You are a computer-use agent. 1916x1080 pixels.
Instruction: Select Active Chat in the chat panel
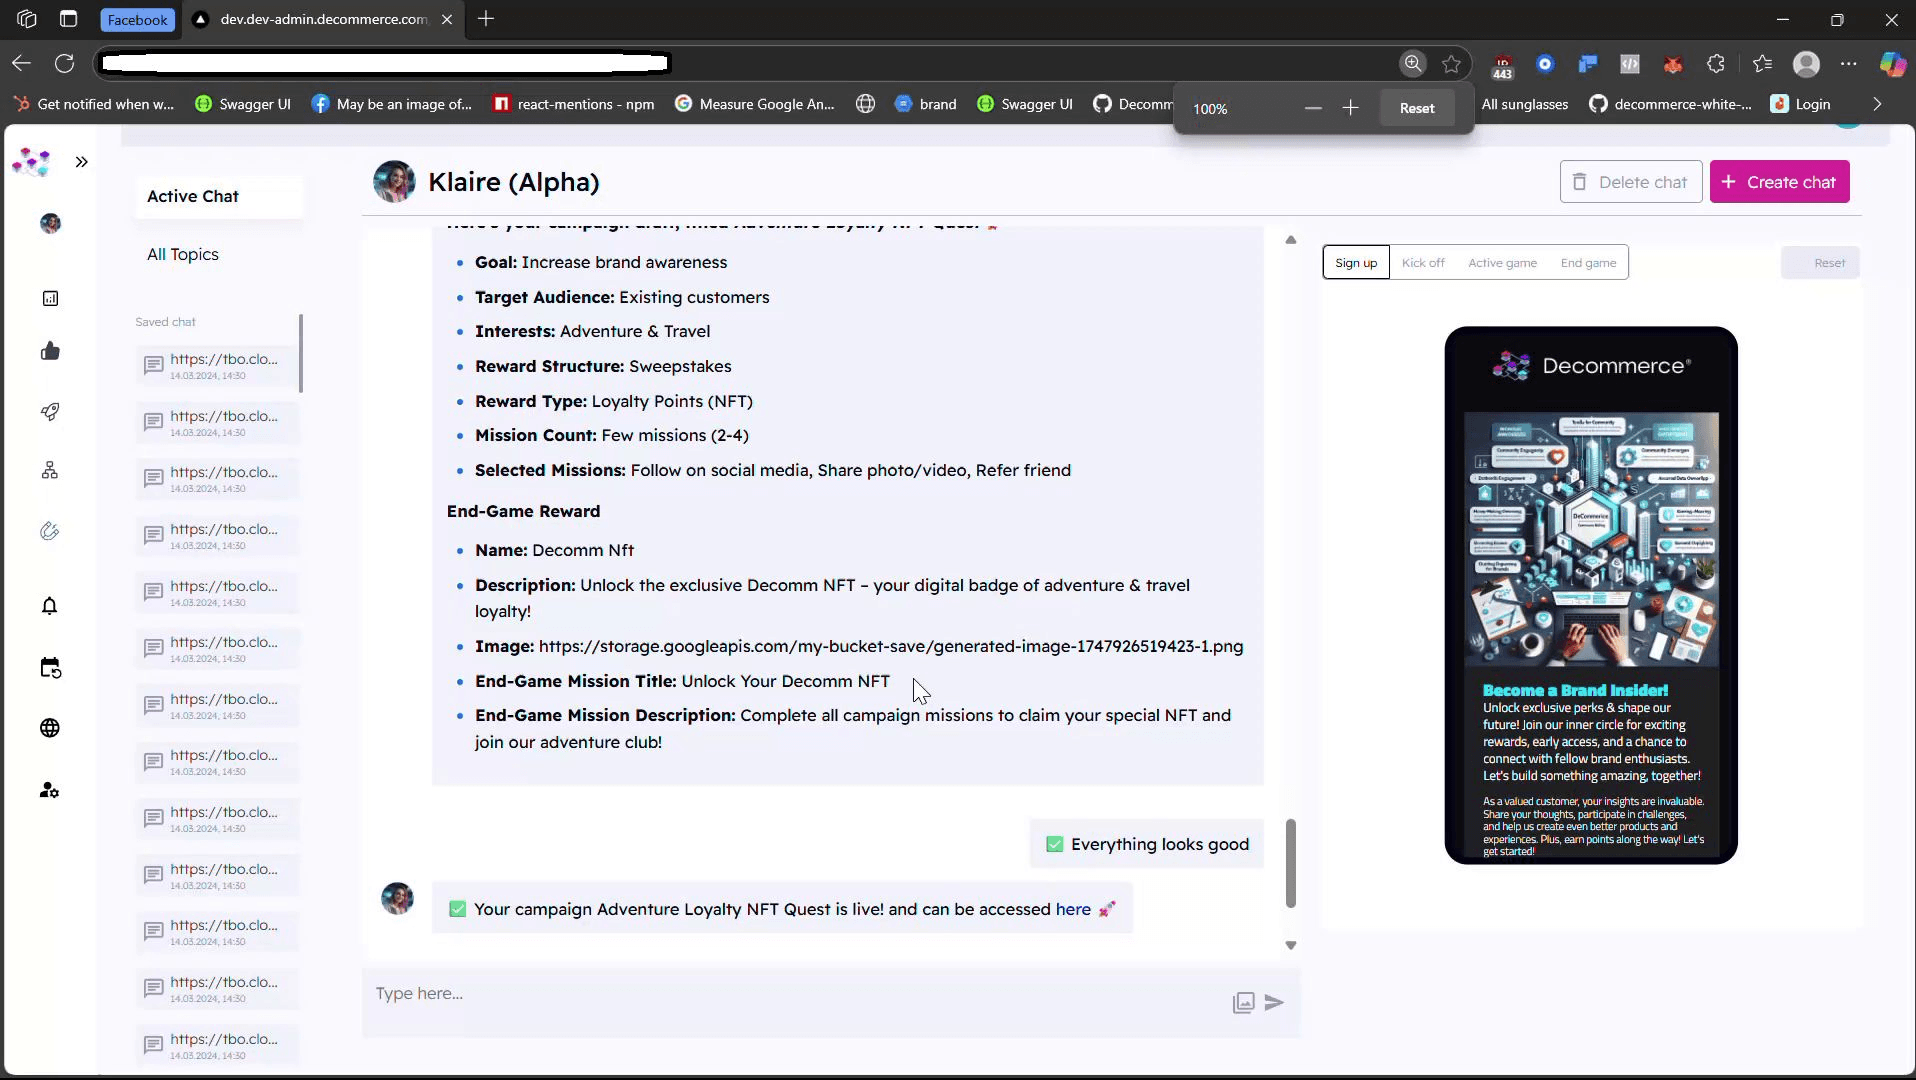pyautogui.click(x=219, y=197)
